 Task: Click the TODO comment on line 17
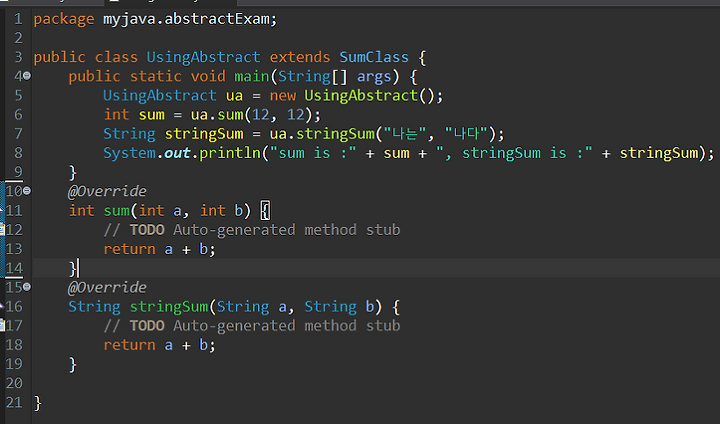point(252,326)
